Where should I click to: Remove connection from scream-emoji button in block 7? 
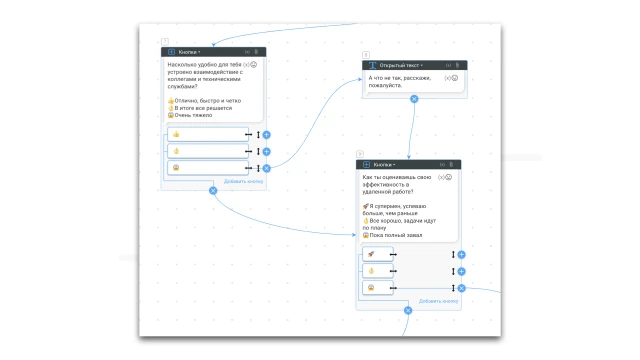pyautogui.click(x=267, y=168)
